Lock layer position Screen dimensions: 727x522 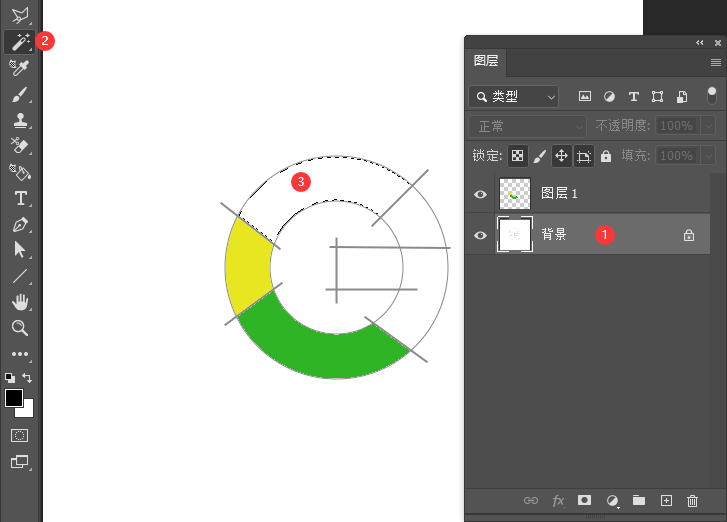tap(561, 156)
